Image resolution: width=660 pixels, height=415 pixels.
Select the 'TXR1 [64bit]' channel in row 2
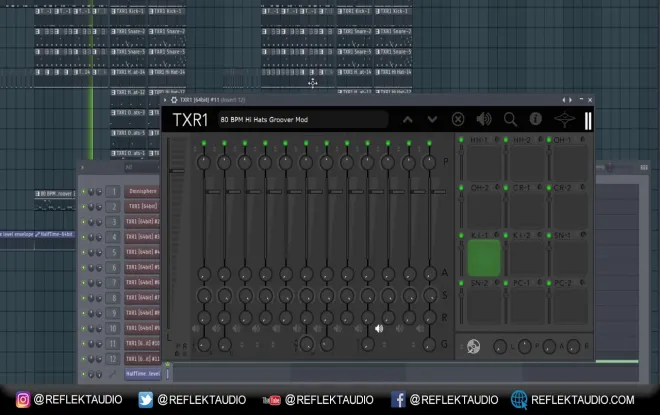[142, 206]
